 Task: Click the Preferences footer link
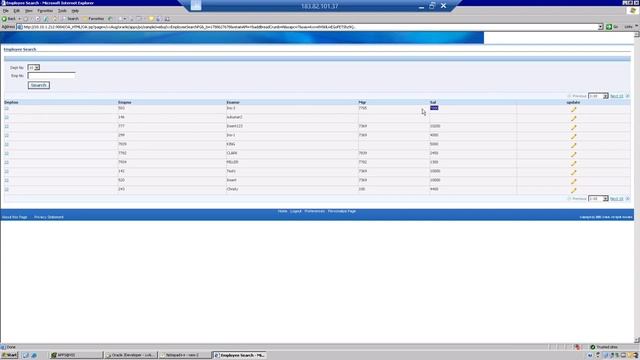(x=315, y=211)
